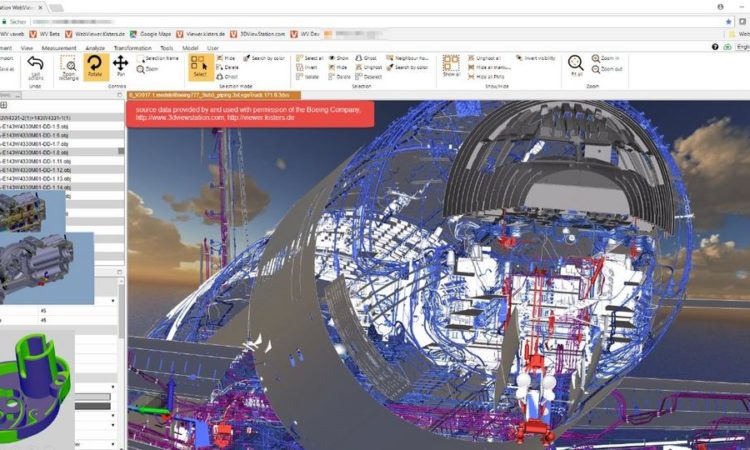Deselect all selected parts
Viewport: 750px width, 450px height.
[x=369, y=77]
